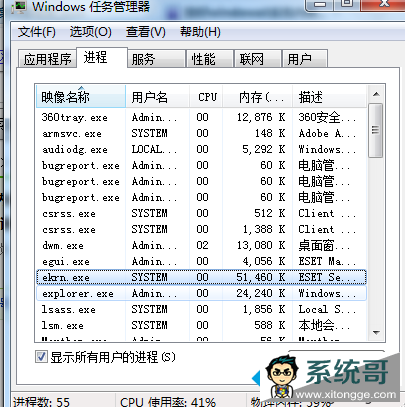The width and height of the screenshot is (405, 407).
Task: Click the Task Manager title bar icon
Action: (20, 7)
